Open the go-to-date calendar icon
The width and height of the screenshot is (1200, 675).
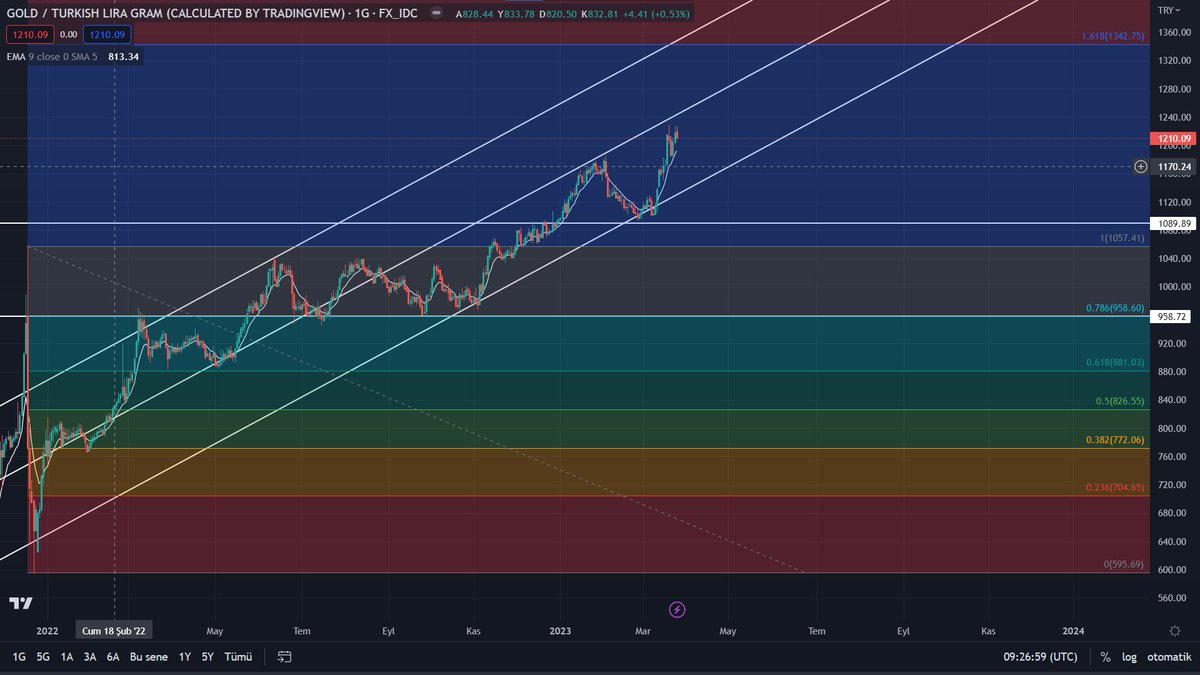285,657
